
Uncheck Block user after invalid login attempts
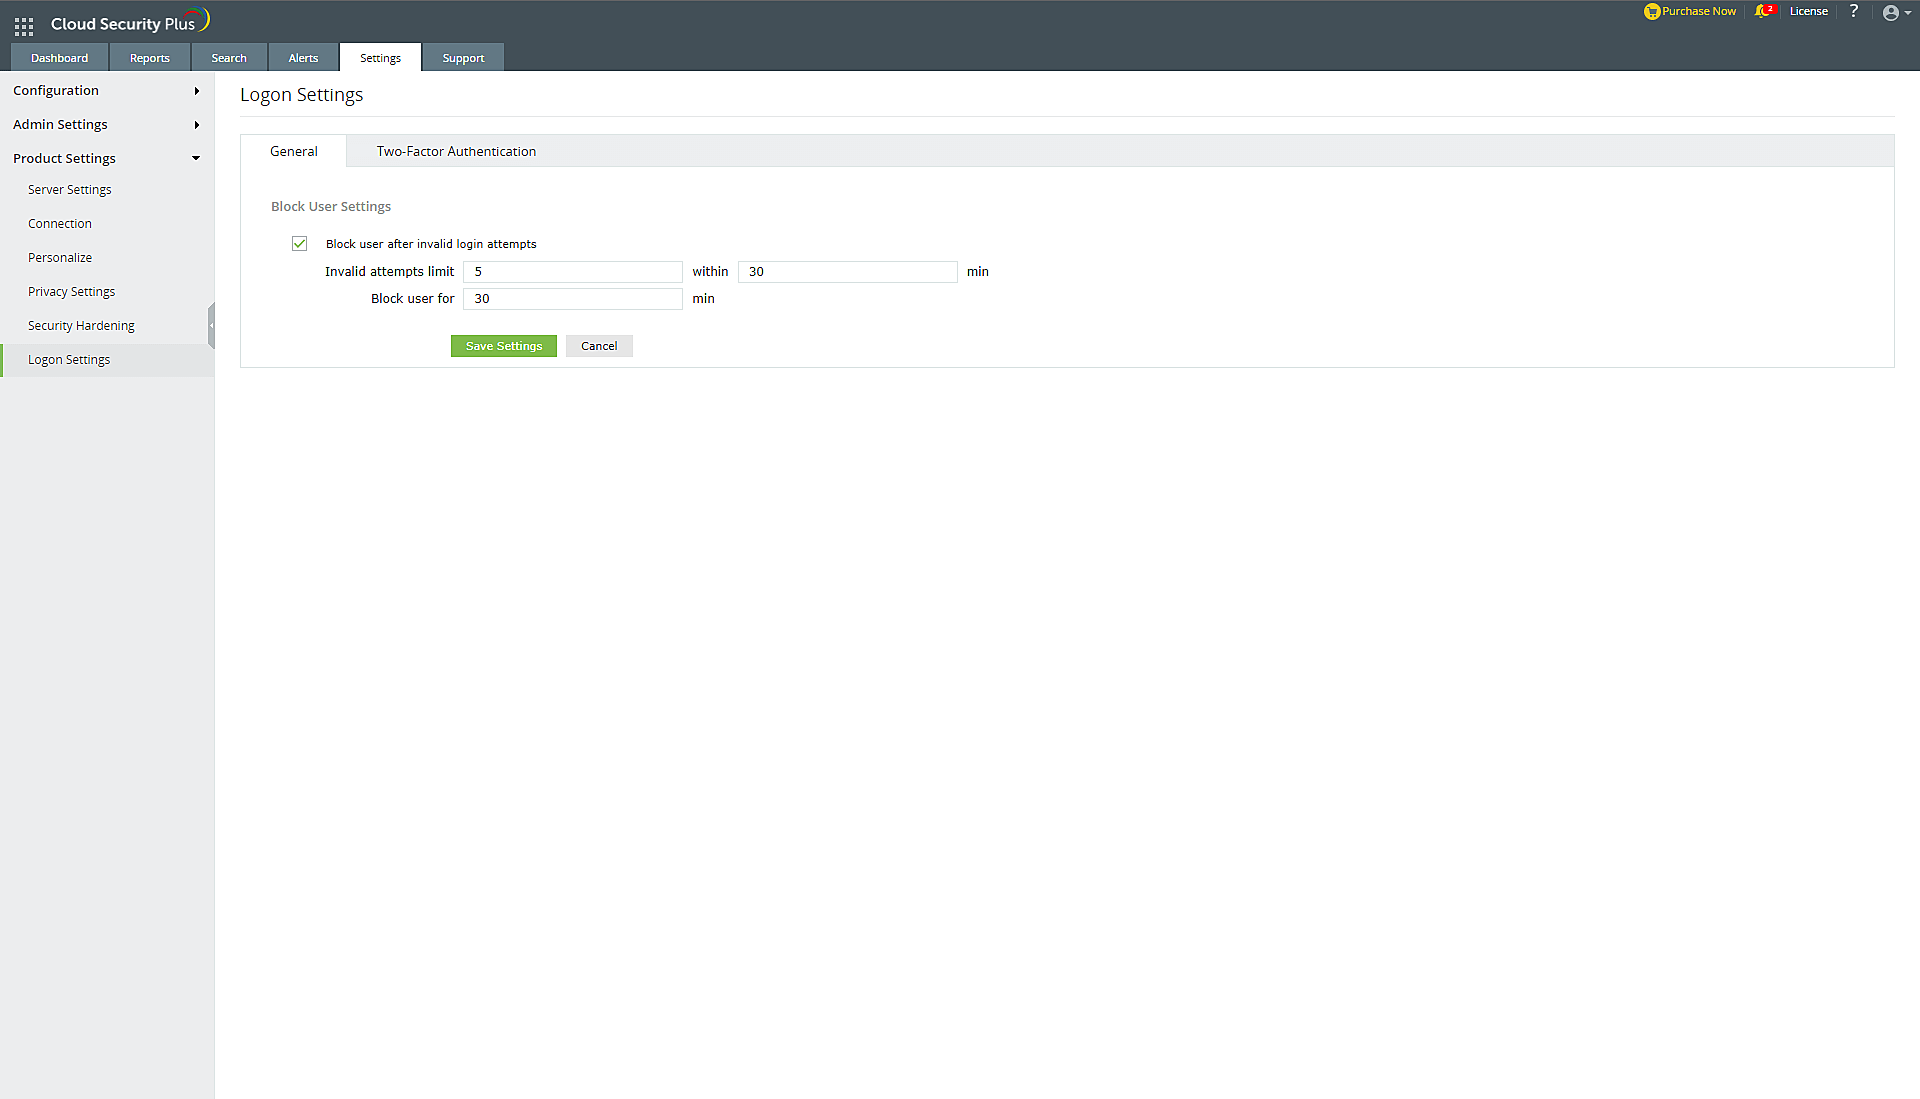(299, 244)
